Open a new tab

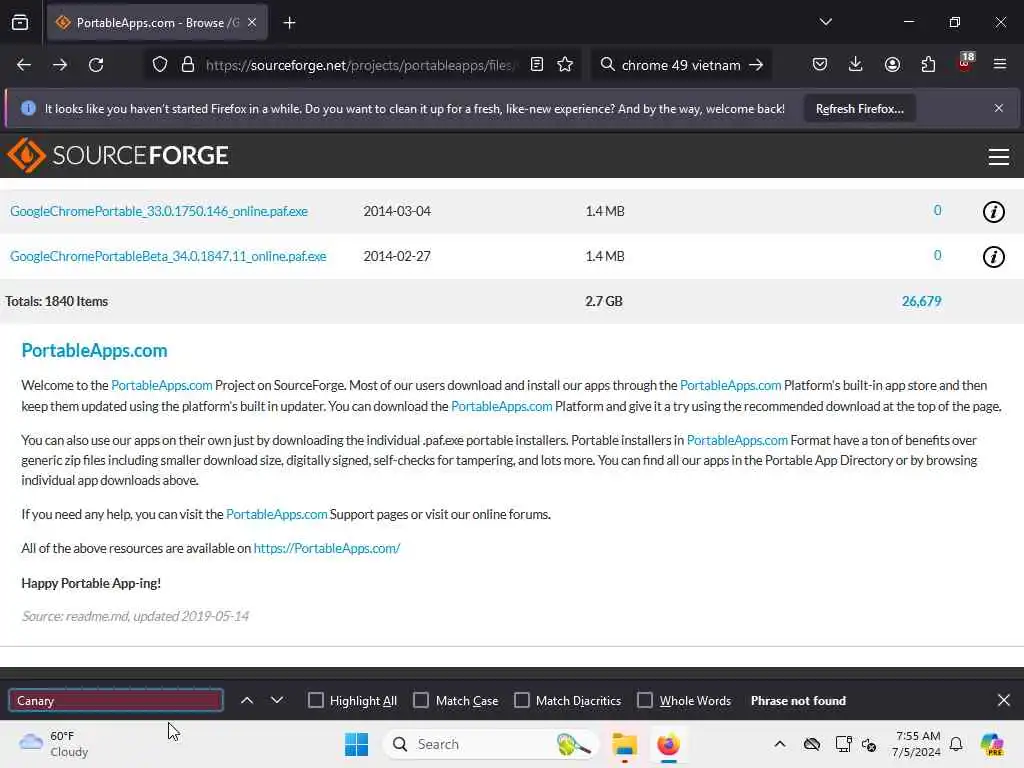[x=289, y=23]
